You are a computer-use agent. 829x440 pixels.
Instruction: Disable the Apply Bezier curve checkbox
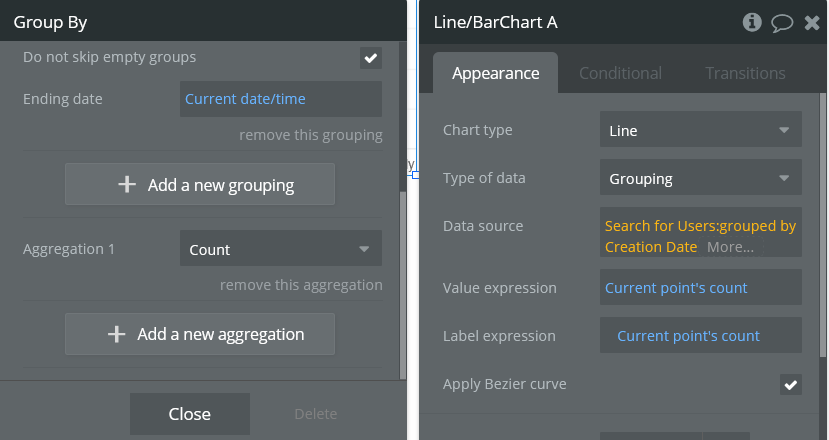coord(791,385)
